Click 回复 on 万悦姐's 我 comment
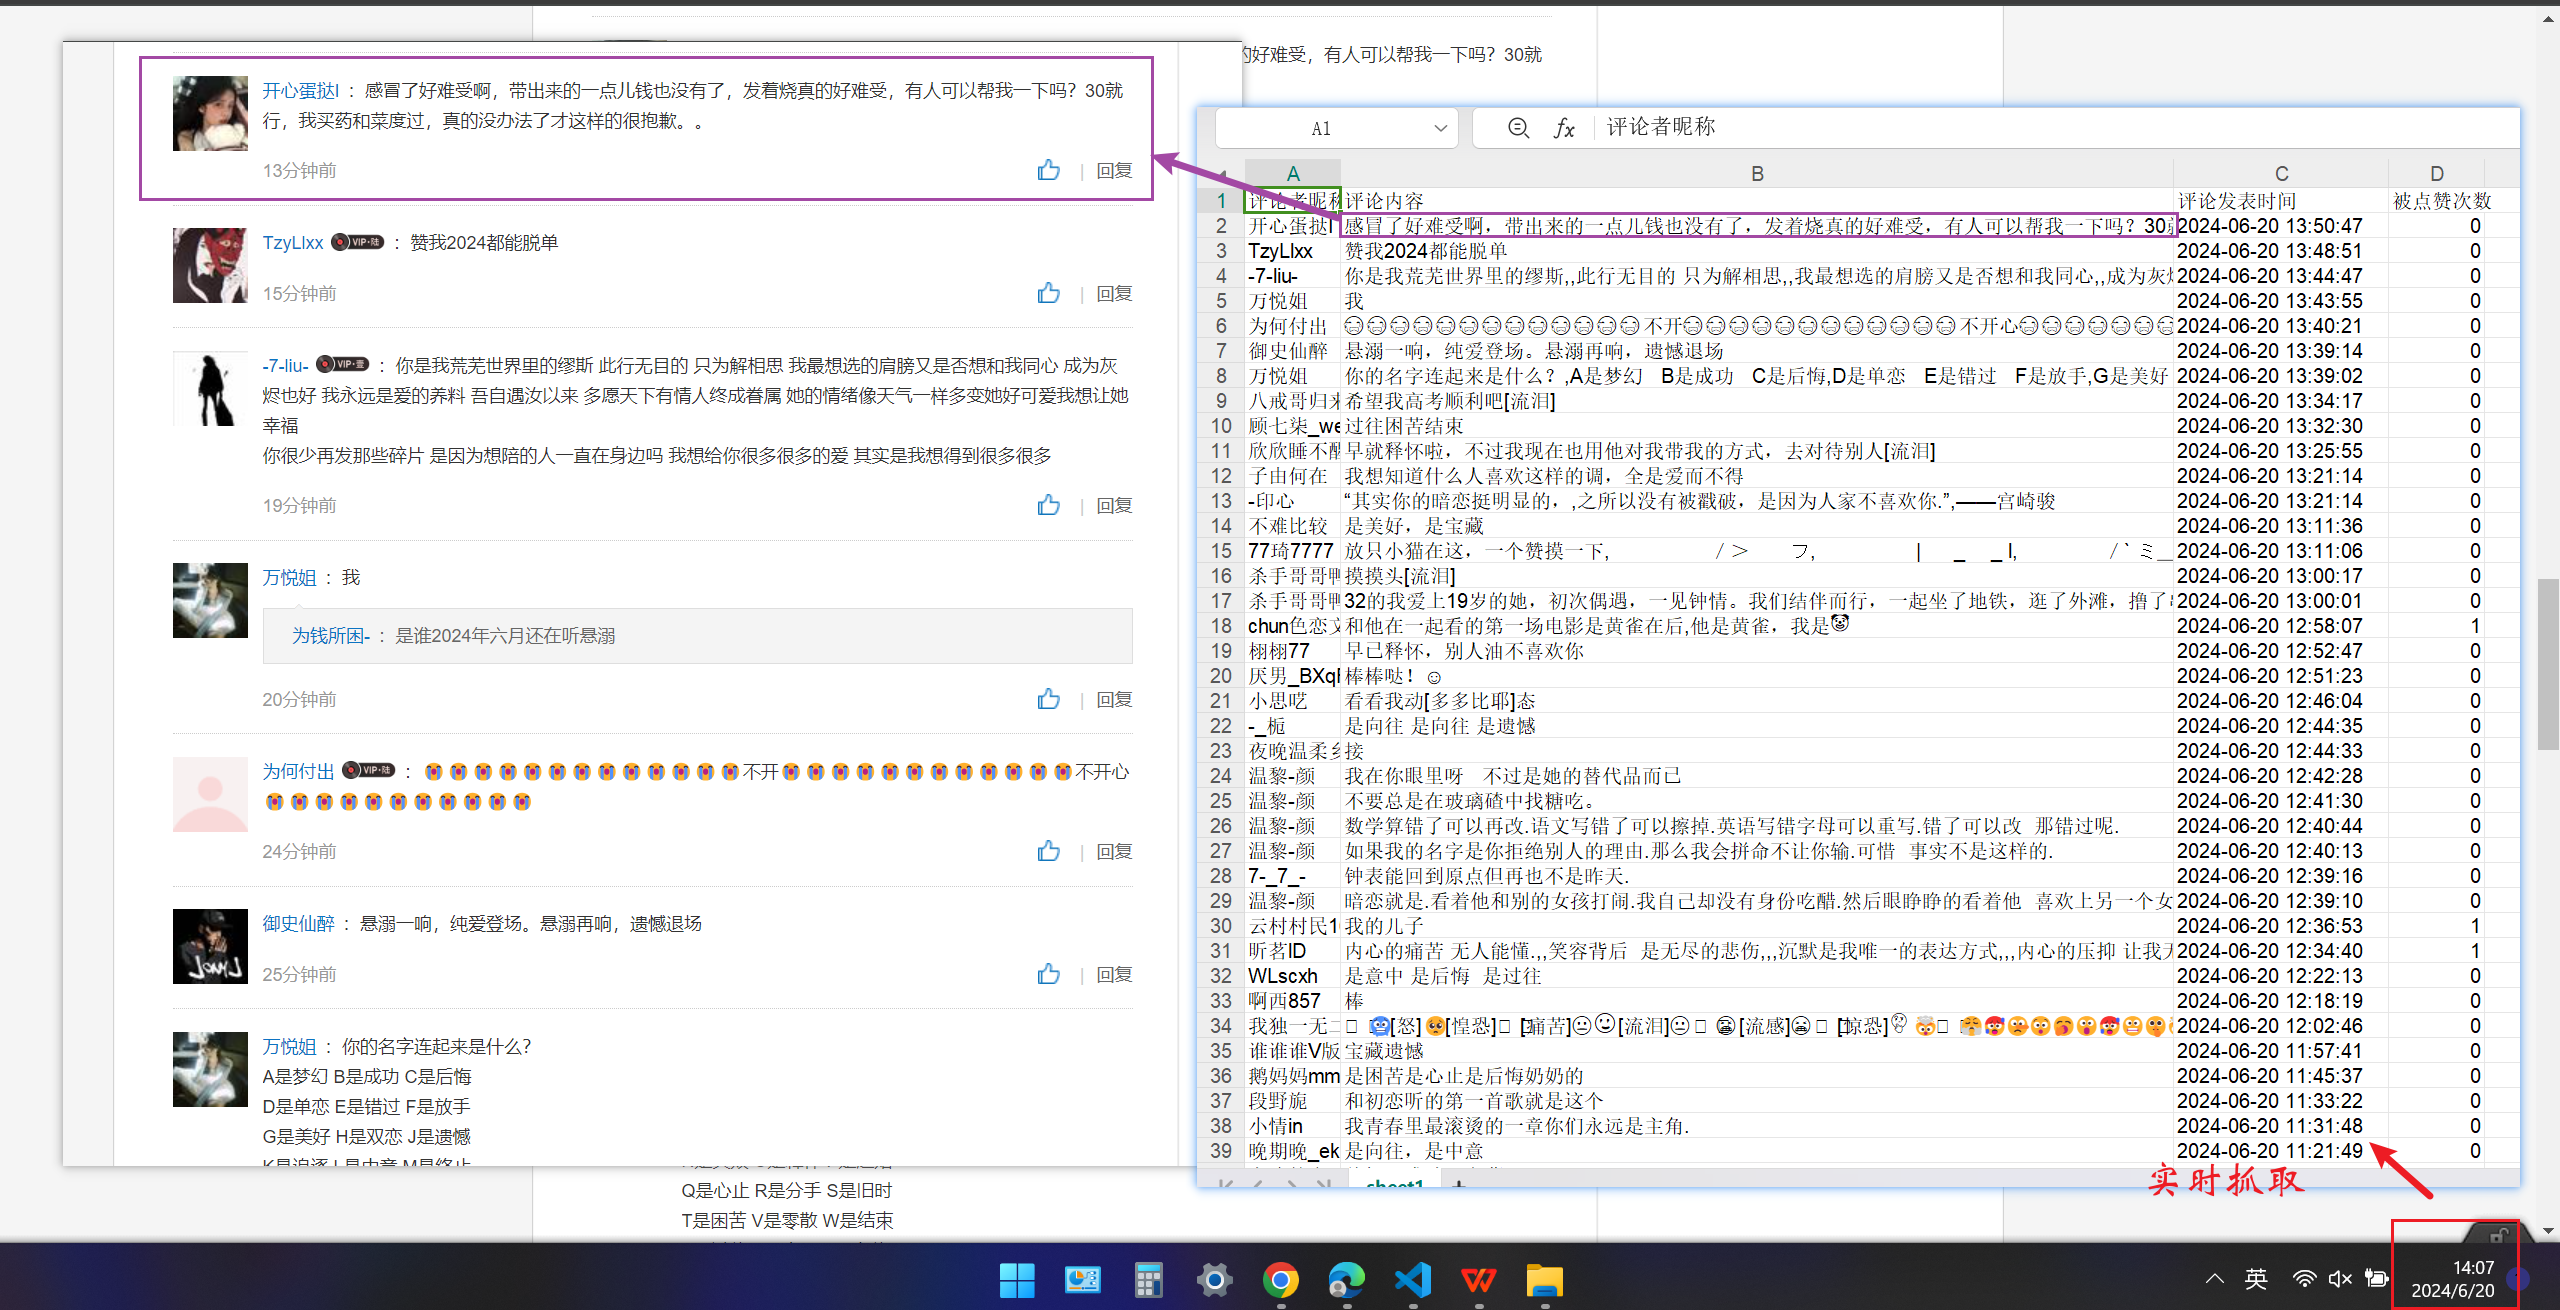The image size is (2560, 1310). [1114, 700]
